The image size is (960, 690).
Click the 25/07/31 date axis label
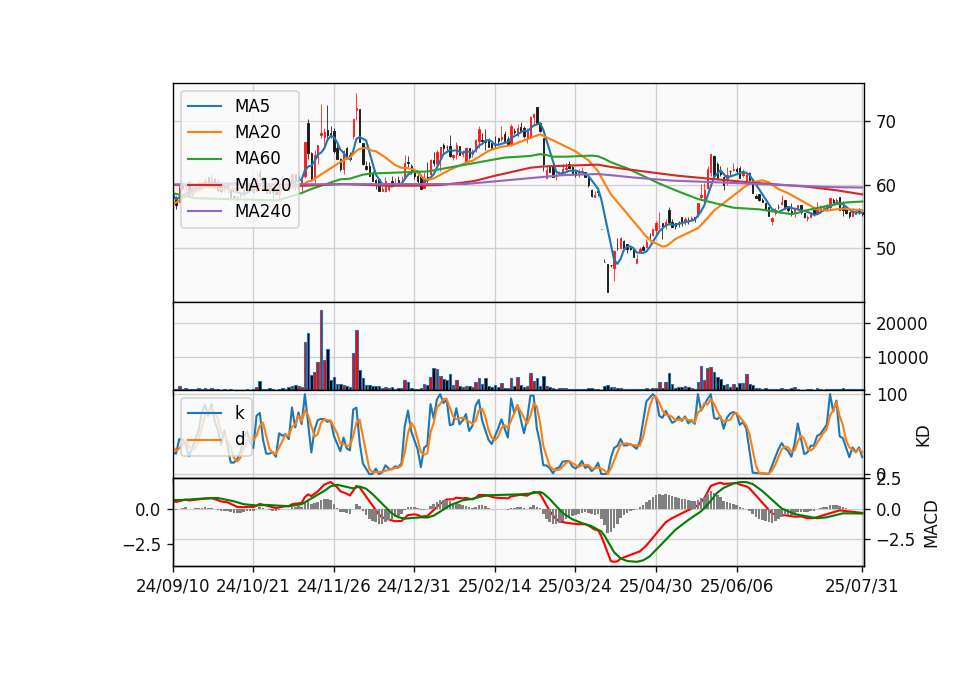coord(861,586)
